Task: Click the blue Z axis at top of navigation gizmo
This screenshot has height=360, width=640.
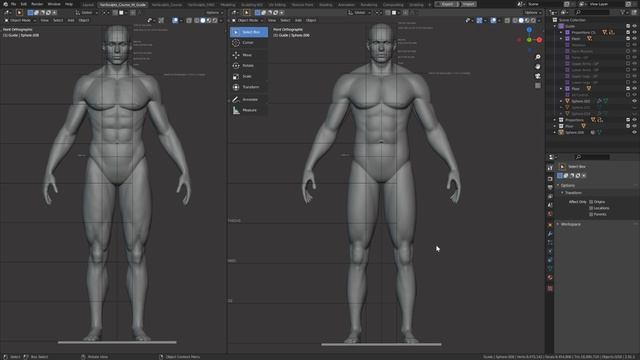Action: 529,30
